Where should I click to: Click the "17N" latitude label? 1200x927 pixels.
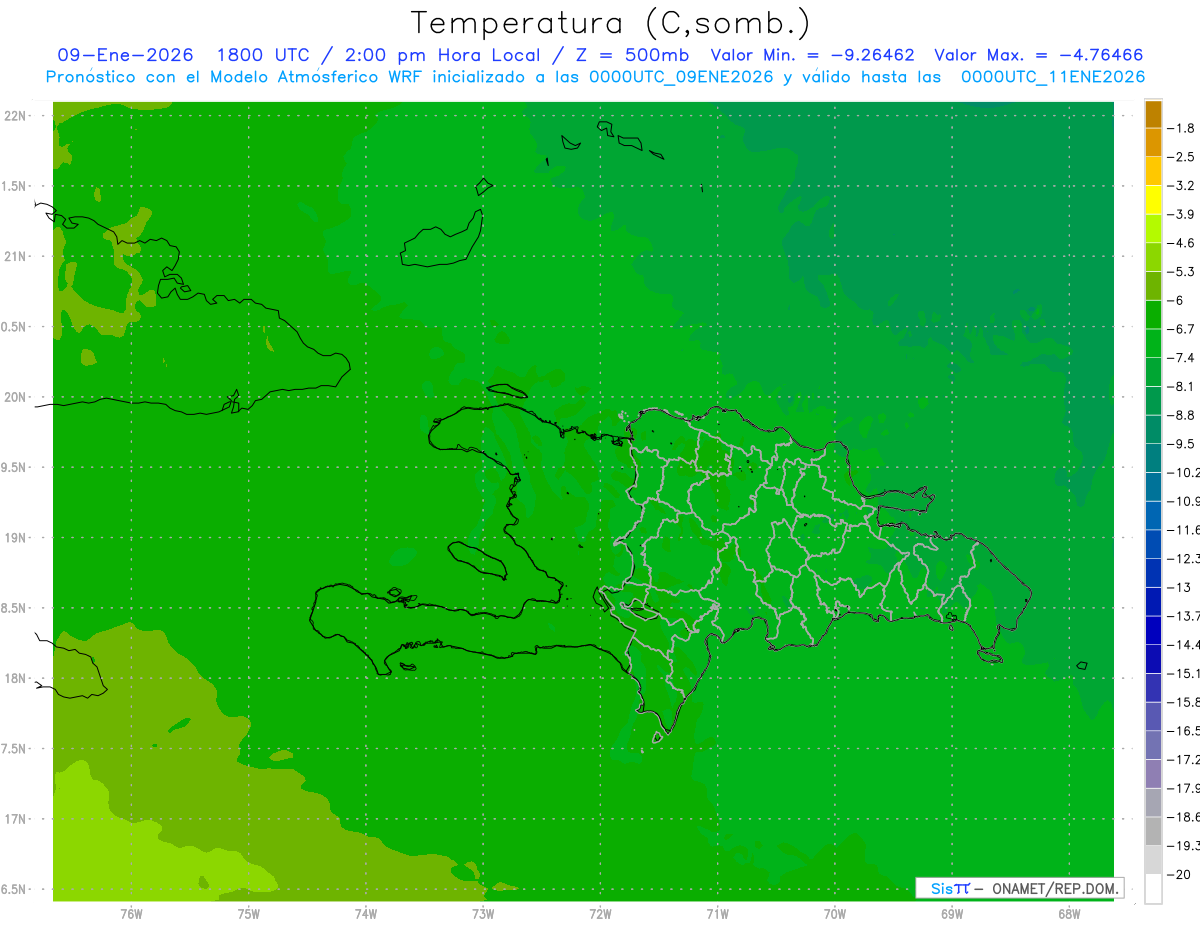point(14,819)
